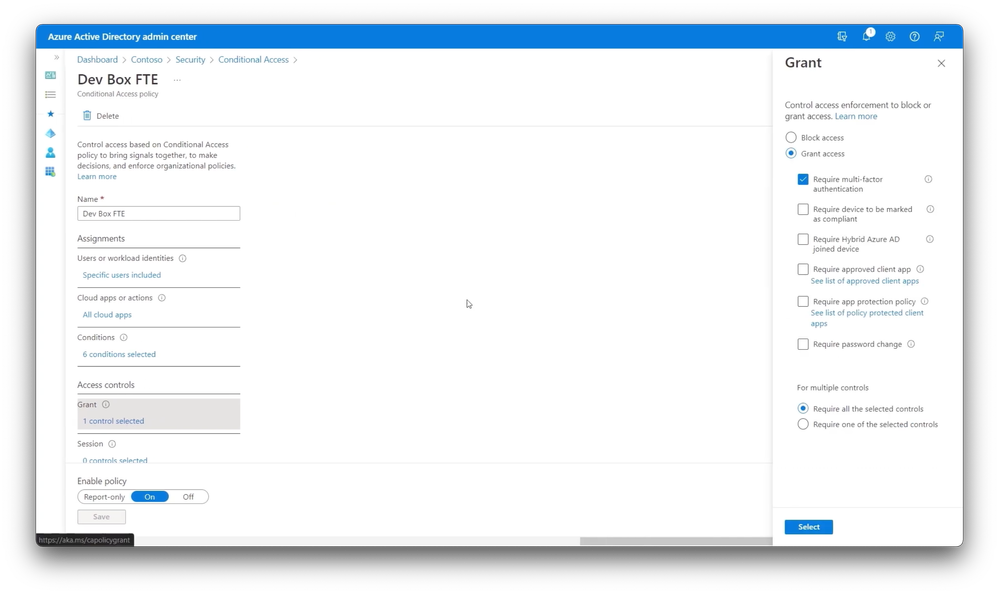Open 1 control selected under Grant
This screenshot has width=999, height=594.
point(113,421)
